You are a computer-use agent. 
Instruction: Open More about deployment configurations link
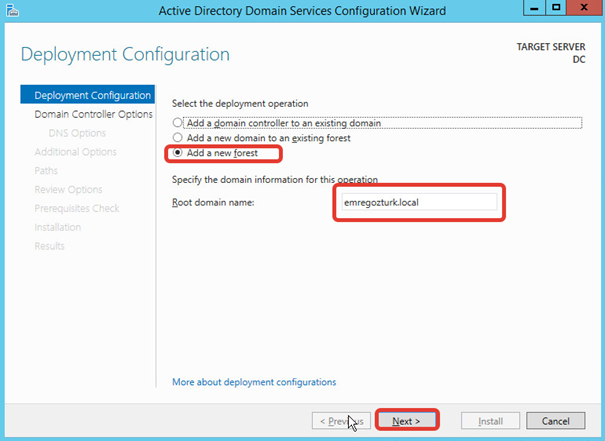tap(254, 382)
